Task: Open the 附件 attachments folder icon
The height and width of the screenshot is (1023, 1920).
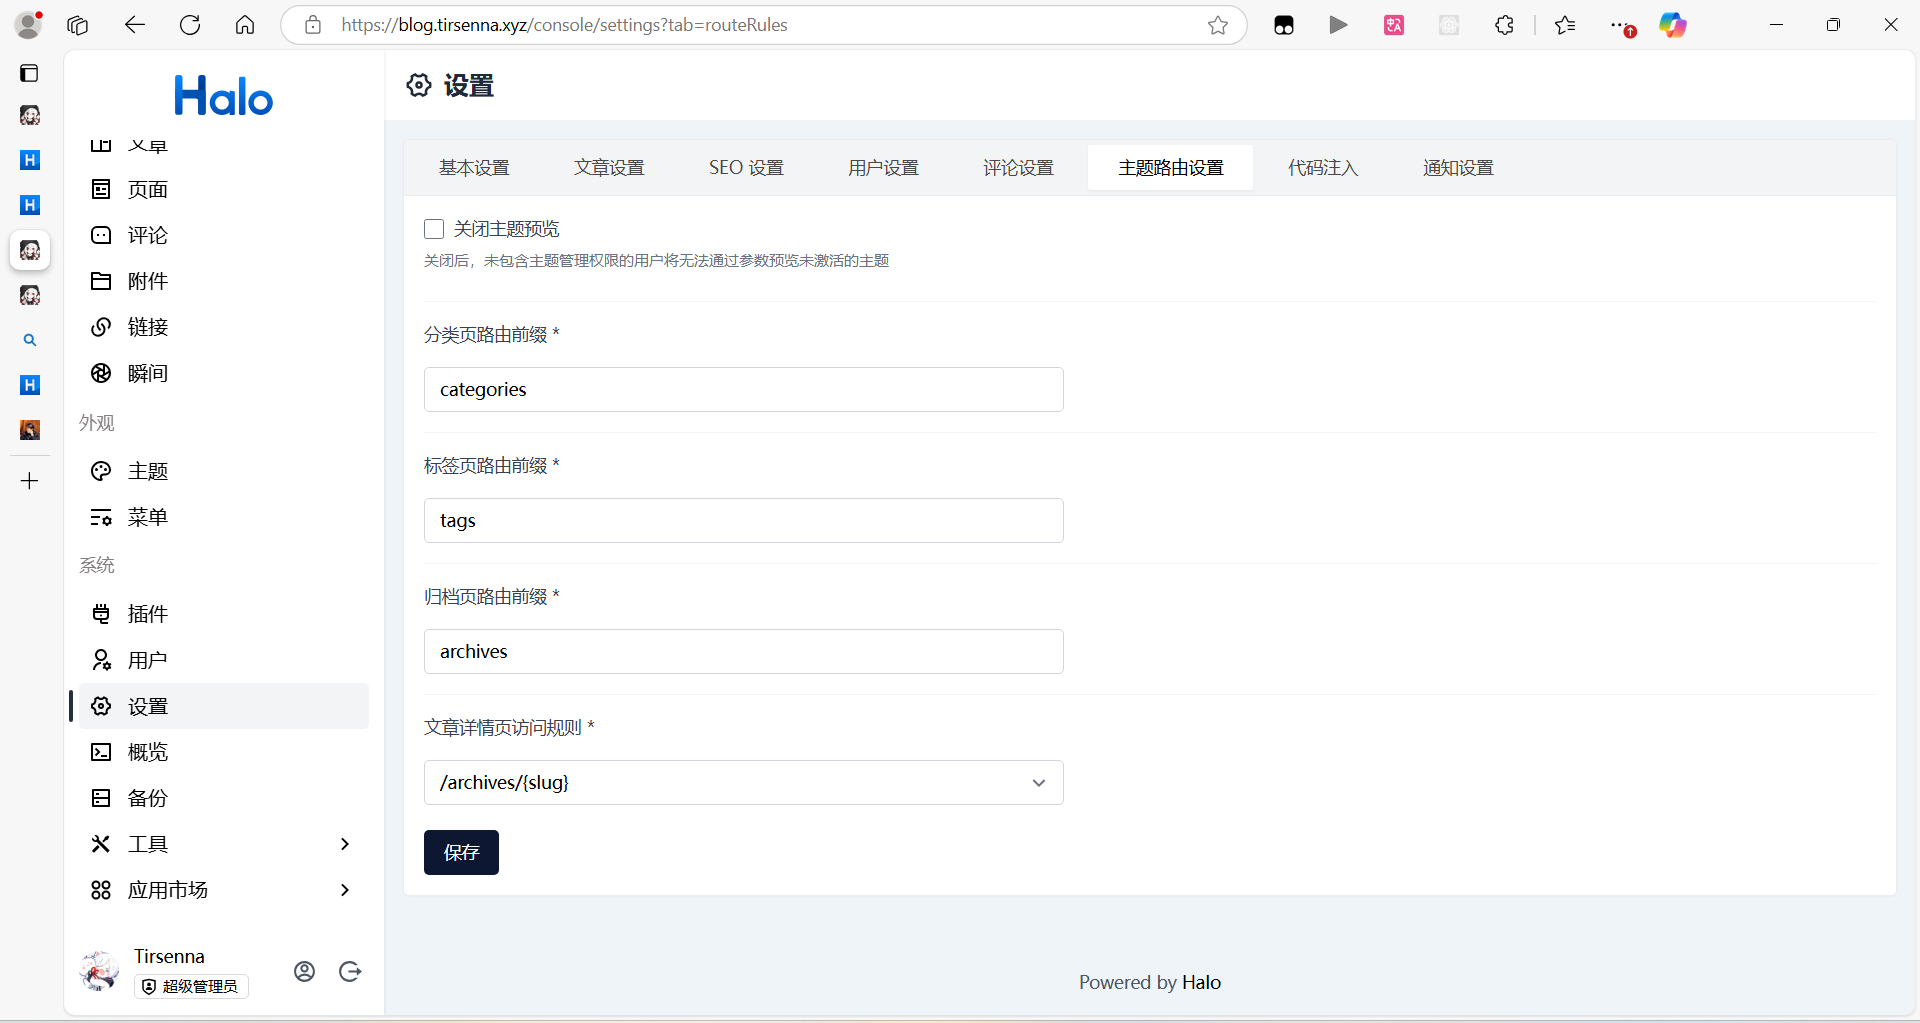Action: click(101, 281)
